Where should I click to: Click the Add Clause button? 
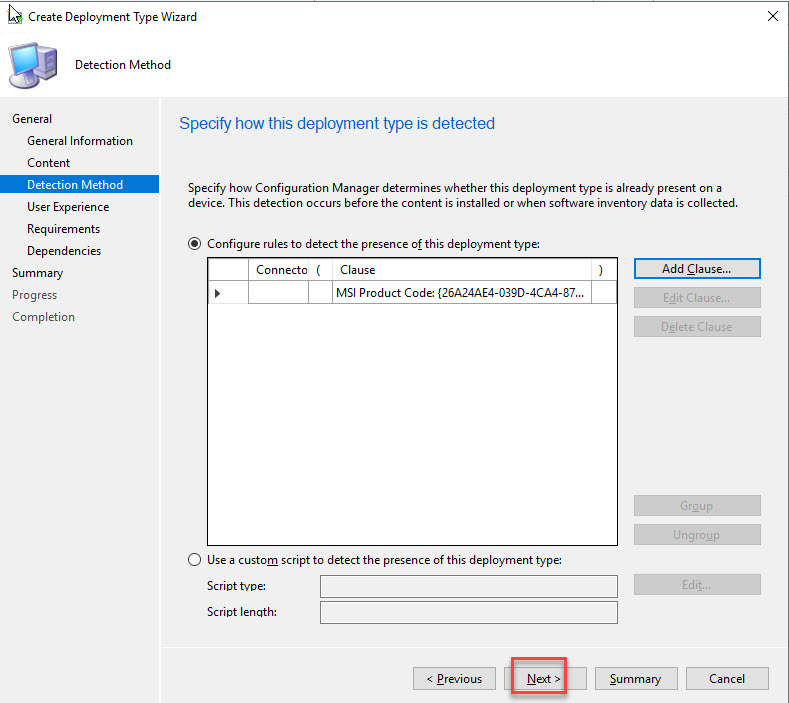[696, 269]
